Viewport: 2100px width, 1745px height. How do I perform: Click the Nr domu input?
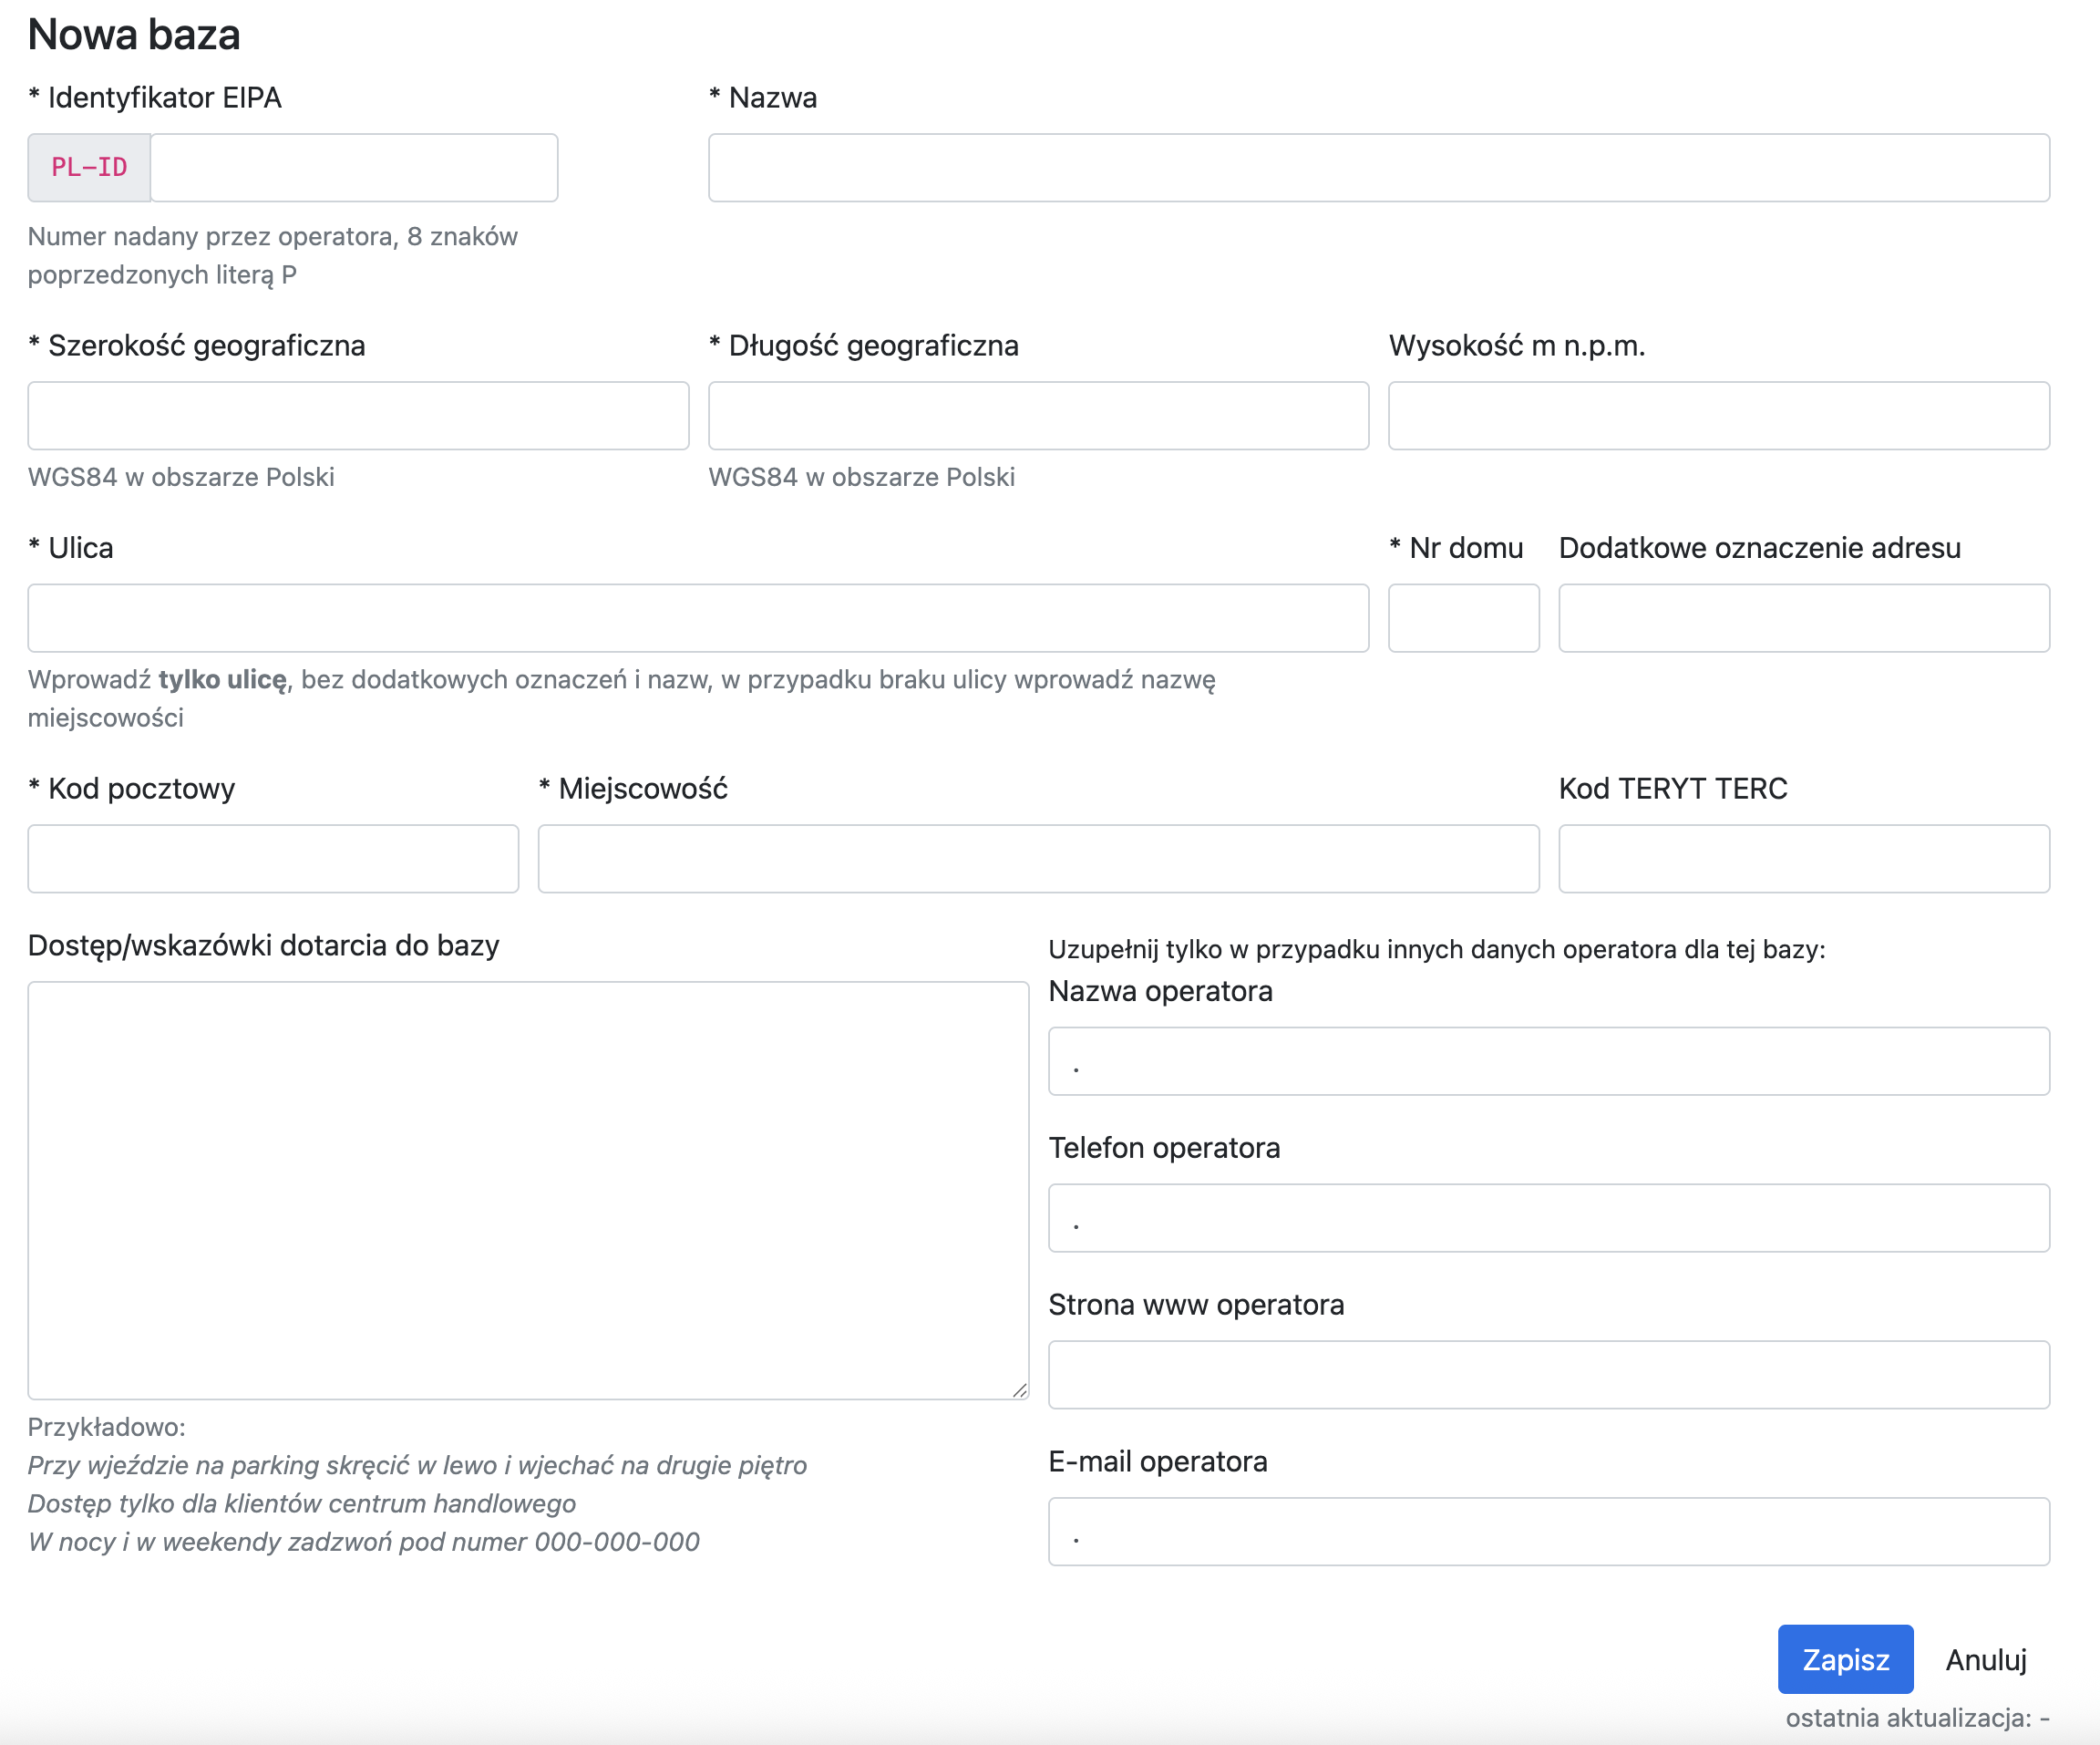[x=1463, y=618]
